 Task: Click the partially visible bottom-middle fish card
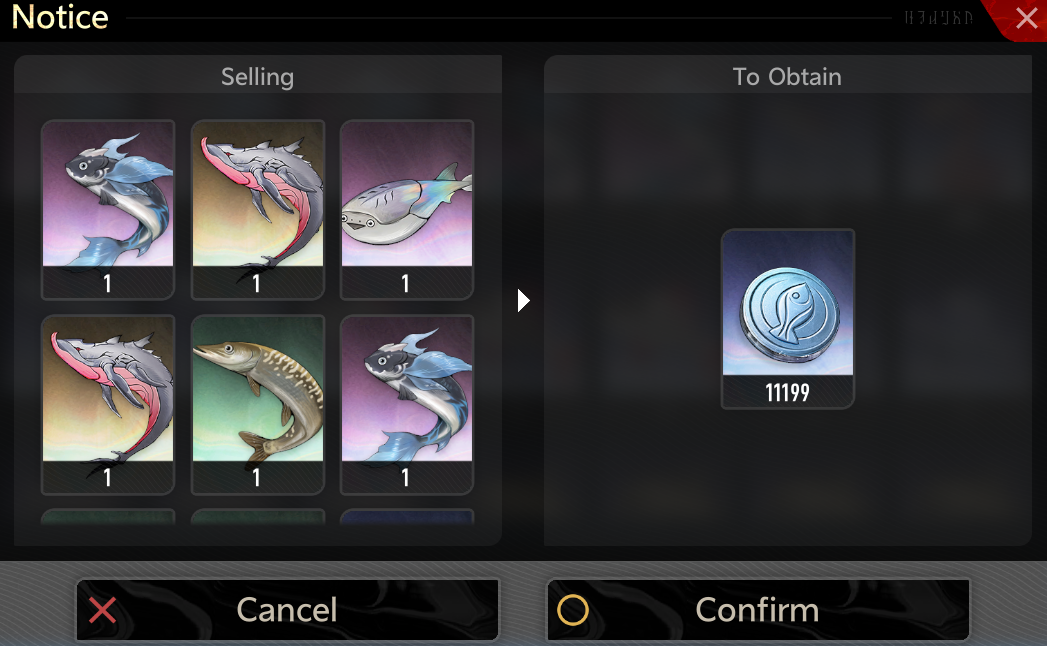[x=258, y=517]
